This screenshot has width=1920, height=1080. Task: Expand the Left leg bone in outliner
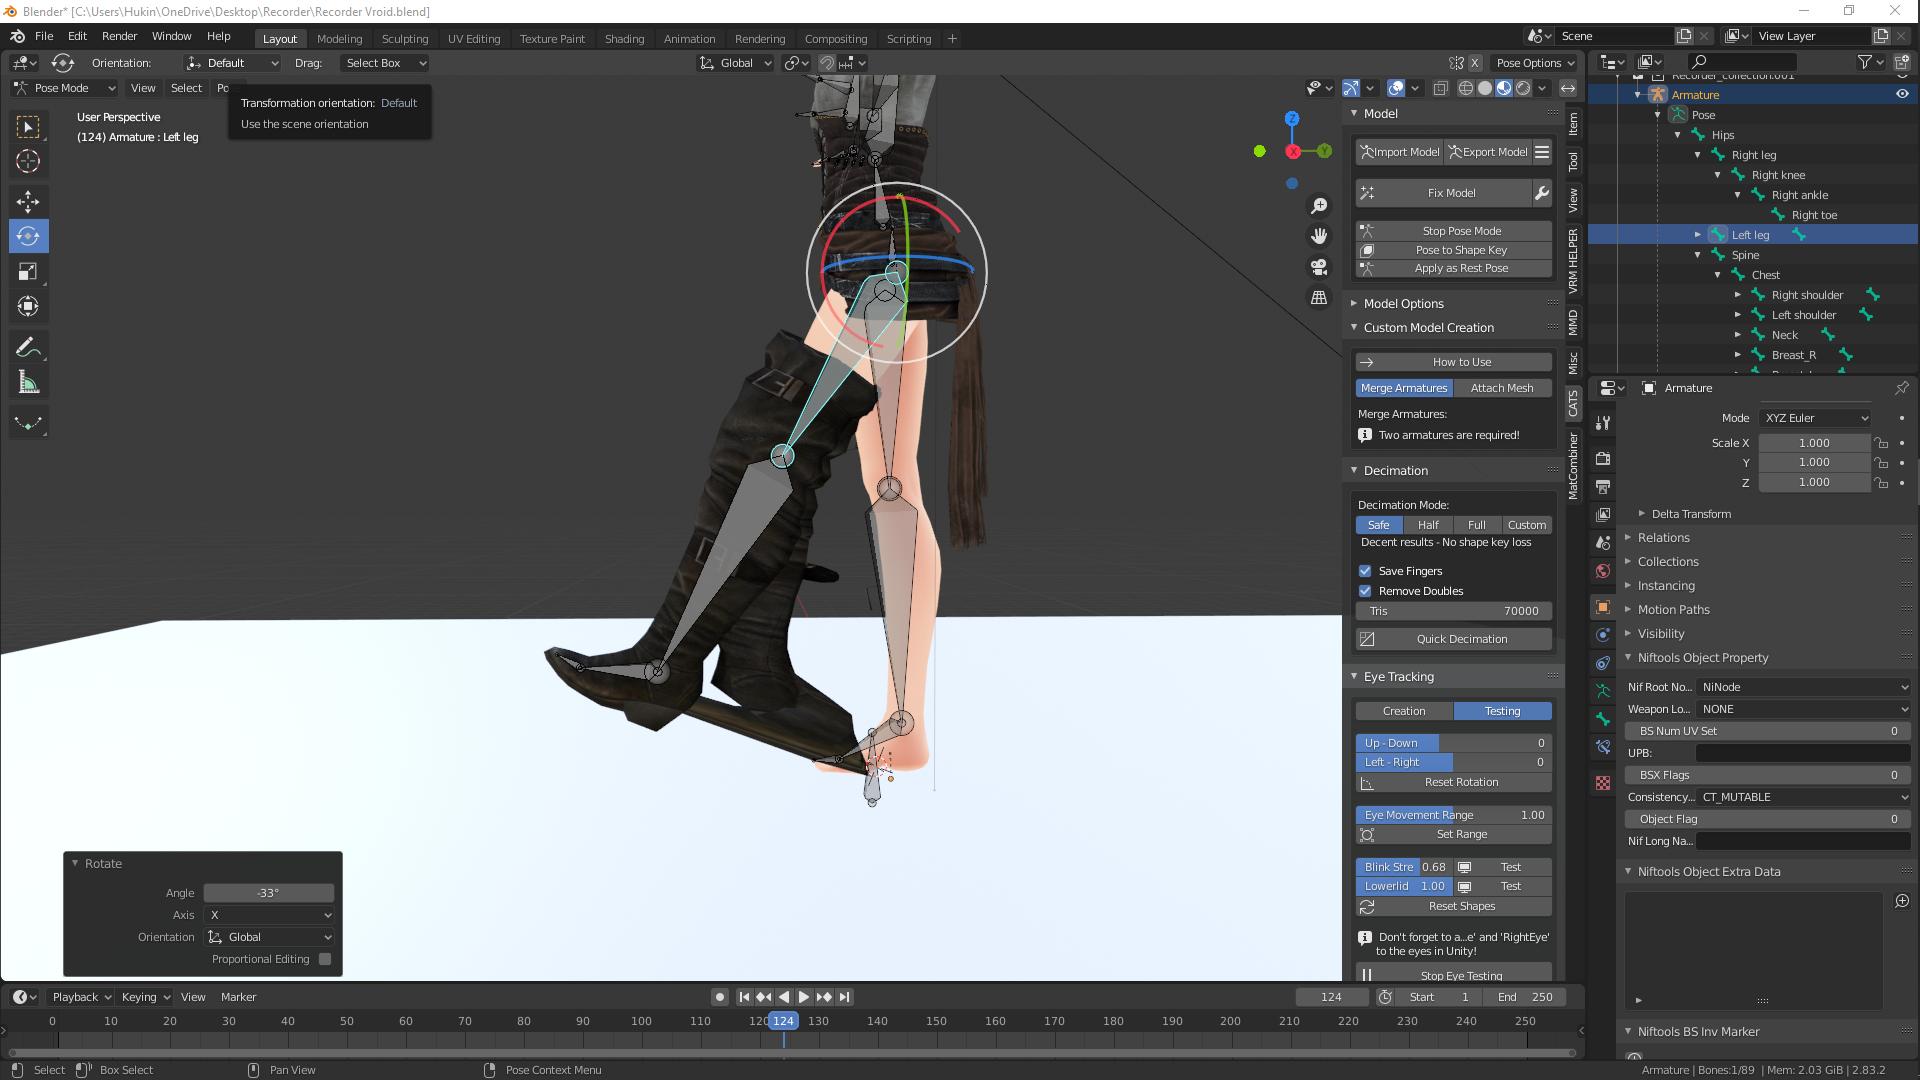(x=1697, y=235)
